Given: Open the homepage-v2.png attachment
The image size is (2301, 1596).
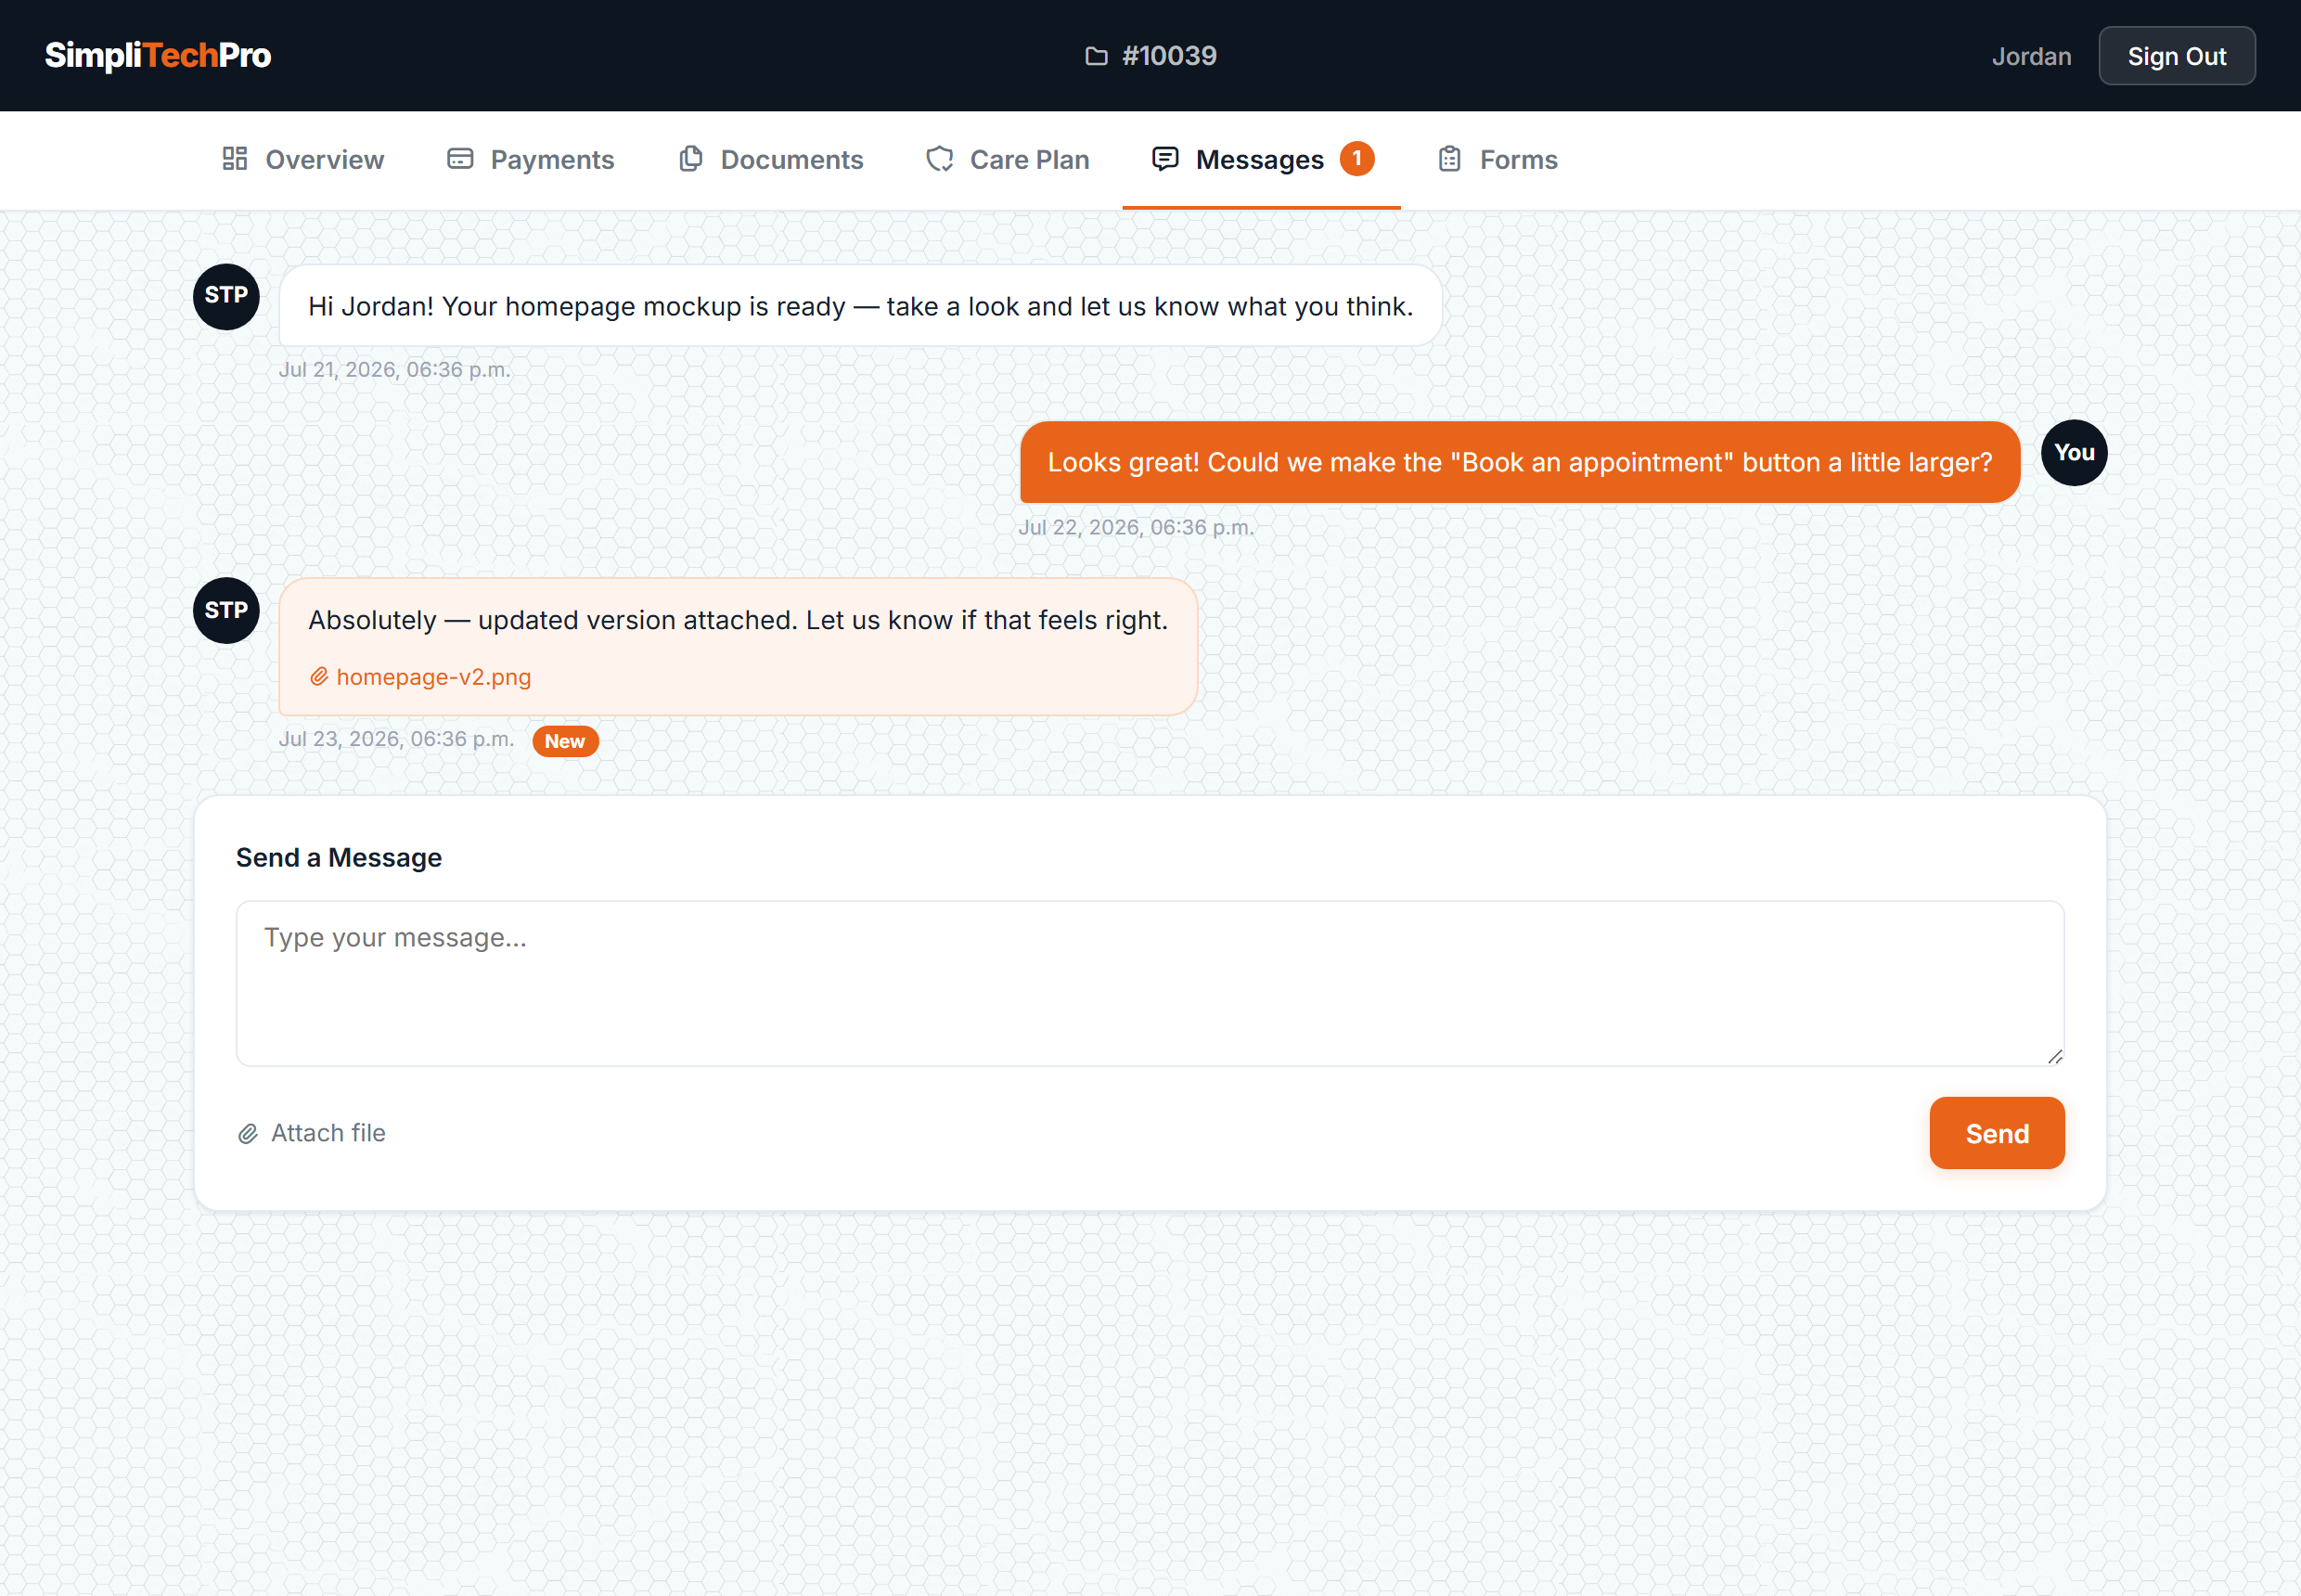Looking at the screenshot, I should point(420,677).
